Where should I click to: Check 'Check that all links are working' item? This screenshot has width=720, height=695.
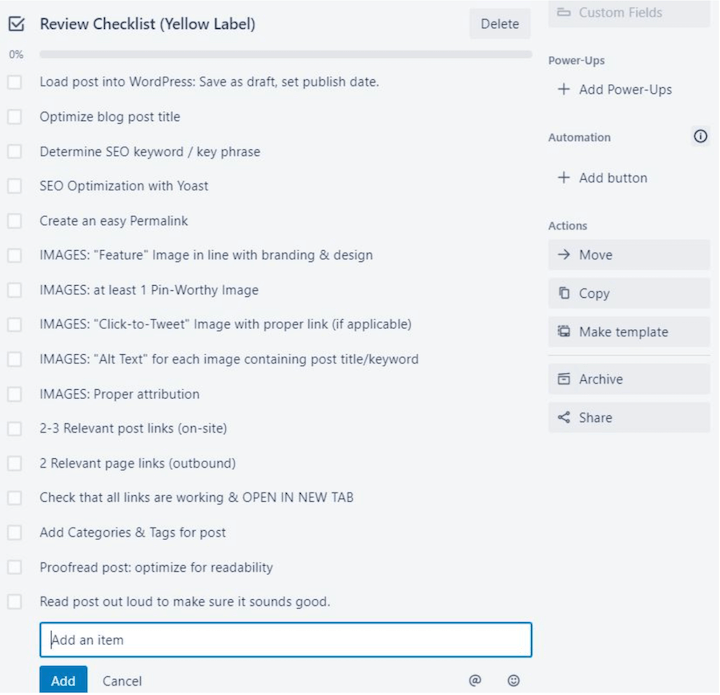point(15,498)
